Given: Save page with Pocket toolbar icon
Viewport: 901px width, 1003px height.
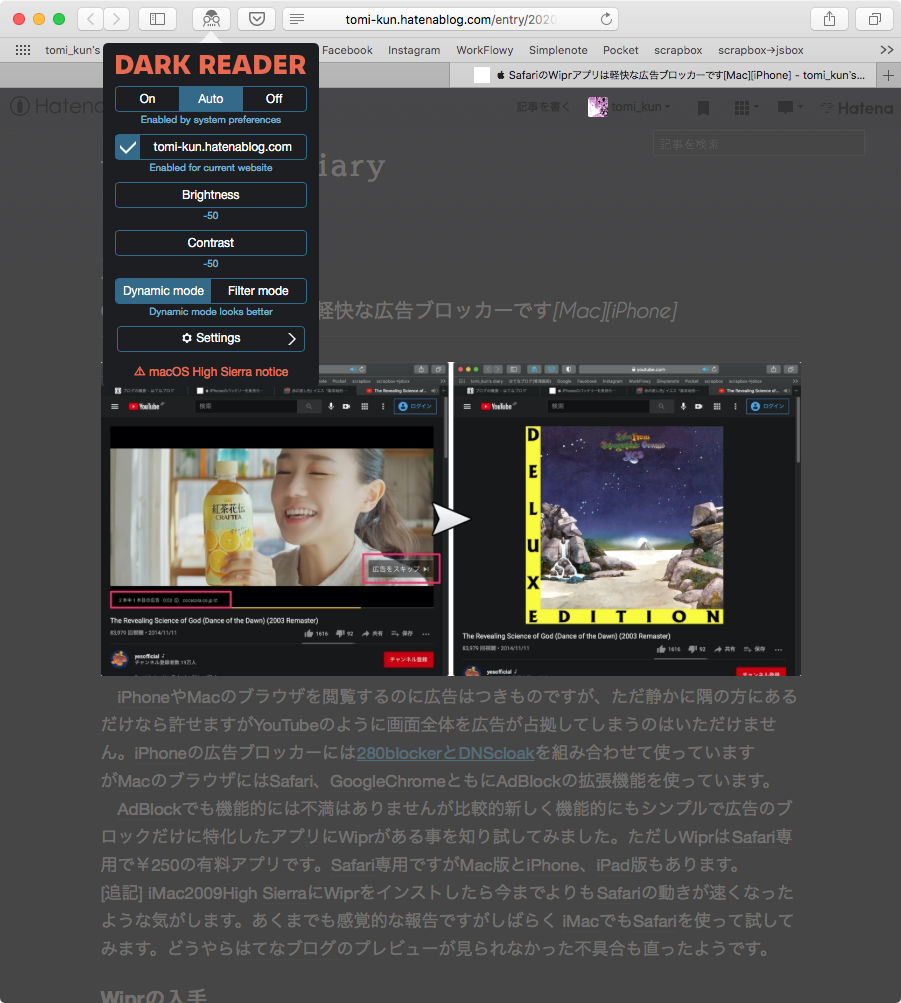Looking at the screenshot, I should (x=257, y=19).
